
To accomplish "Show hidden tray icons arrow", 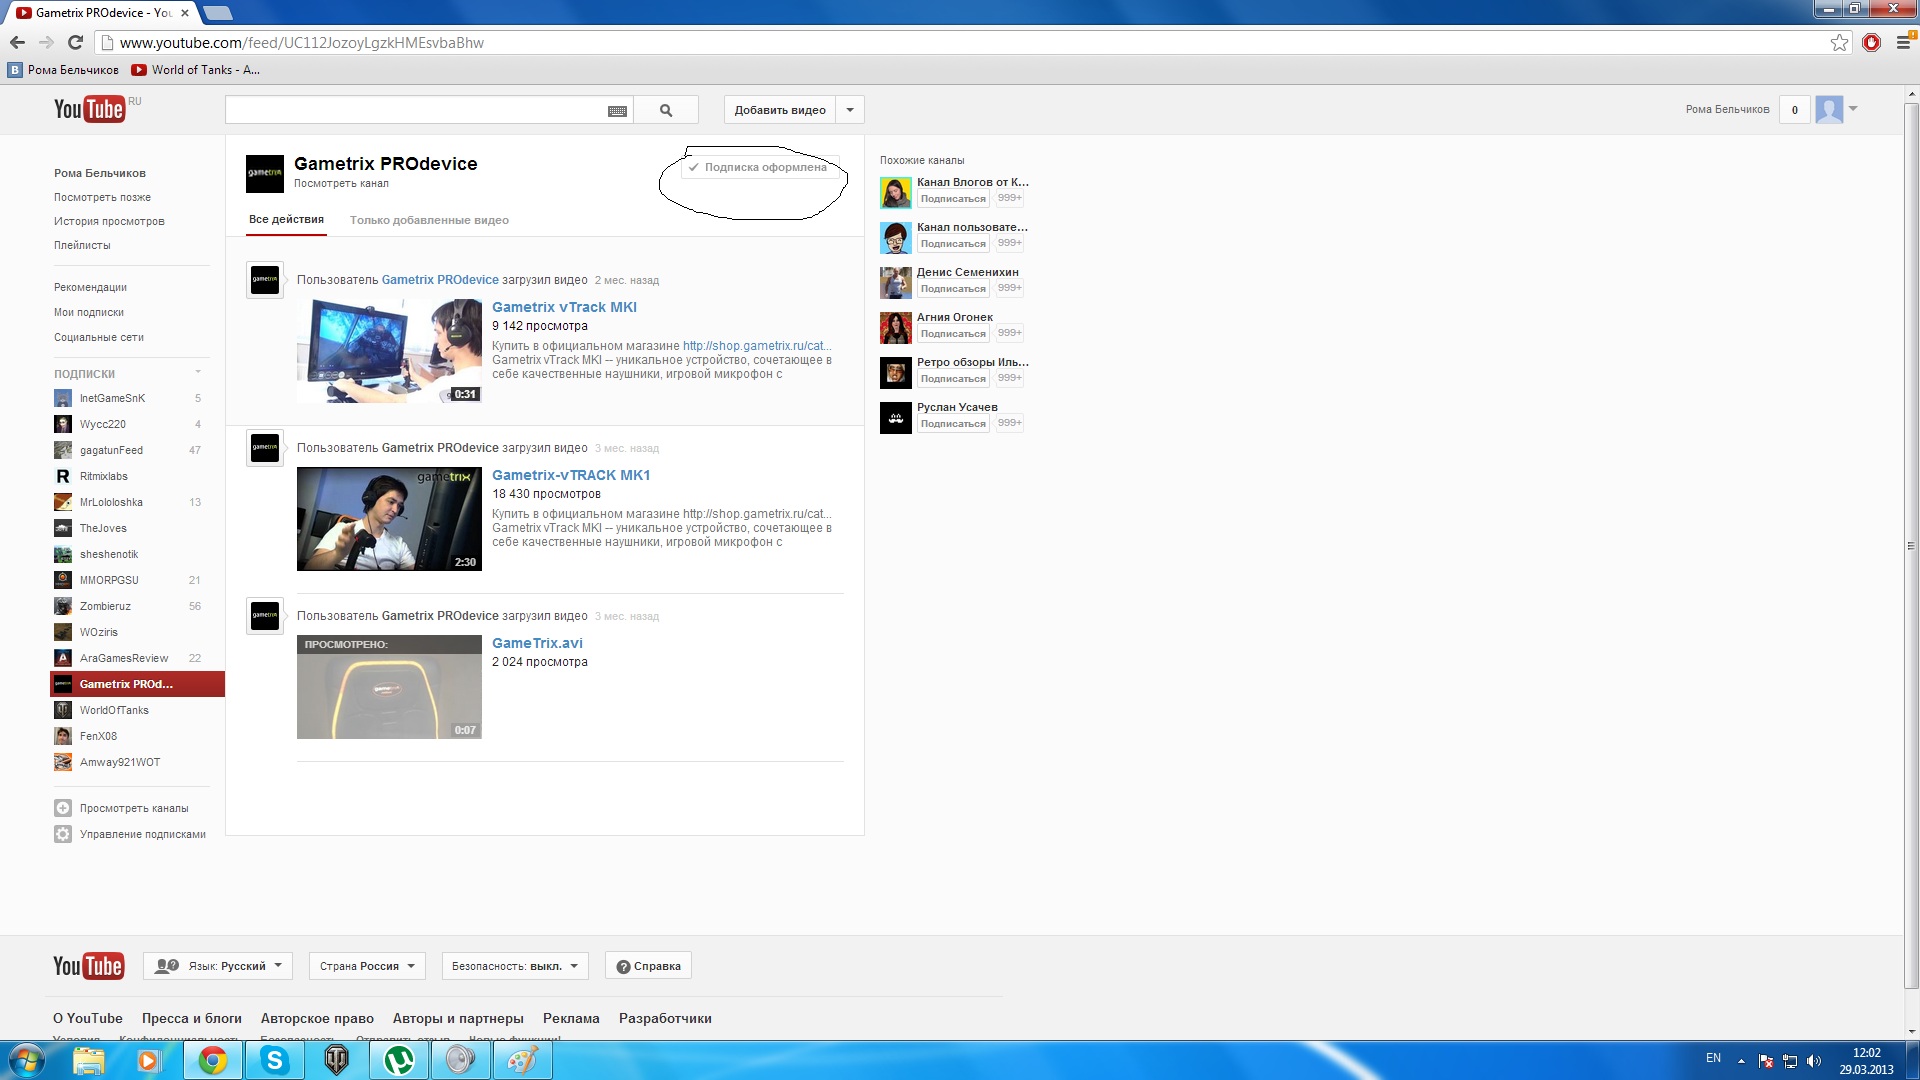I will pos(1741,1061).
